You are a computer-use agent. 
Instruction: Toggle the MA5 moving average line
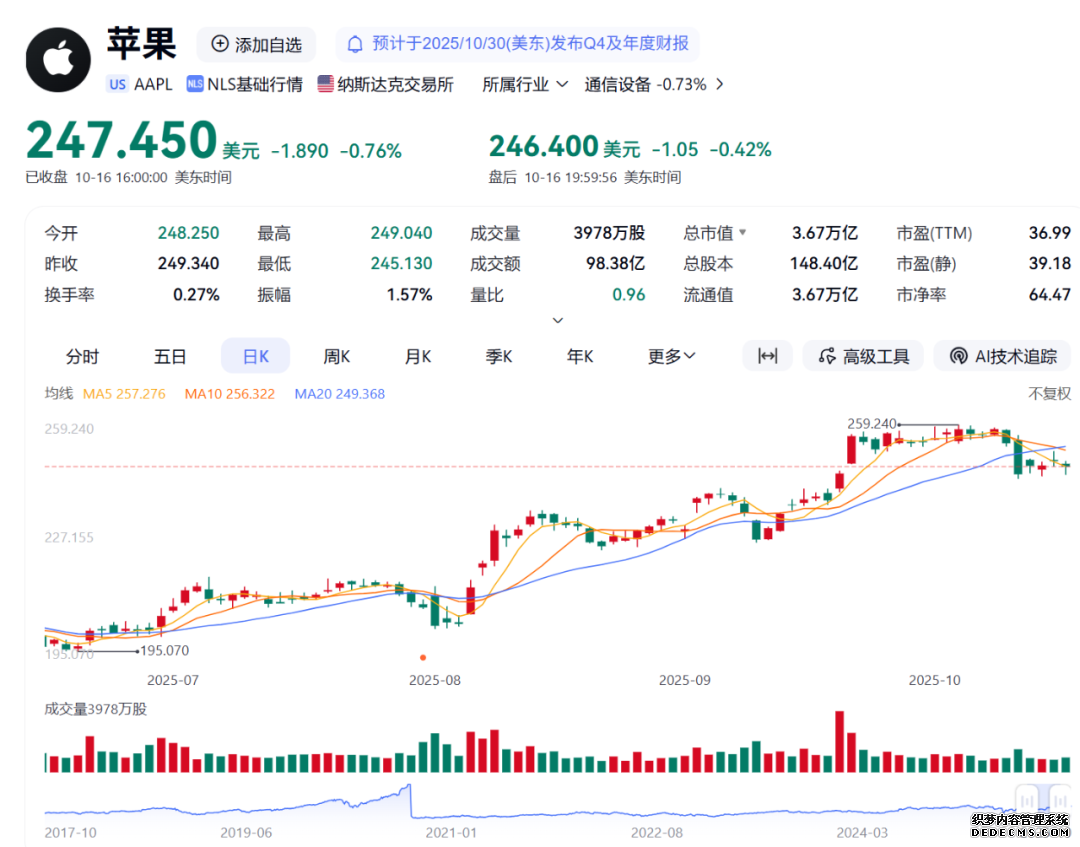click(x=124, y=394)
